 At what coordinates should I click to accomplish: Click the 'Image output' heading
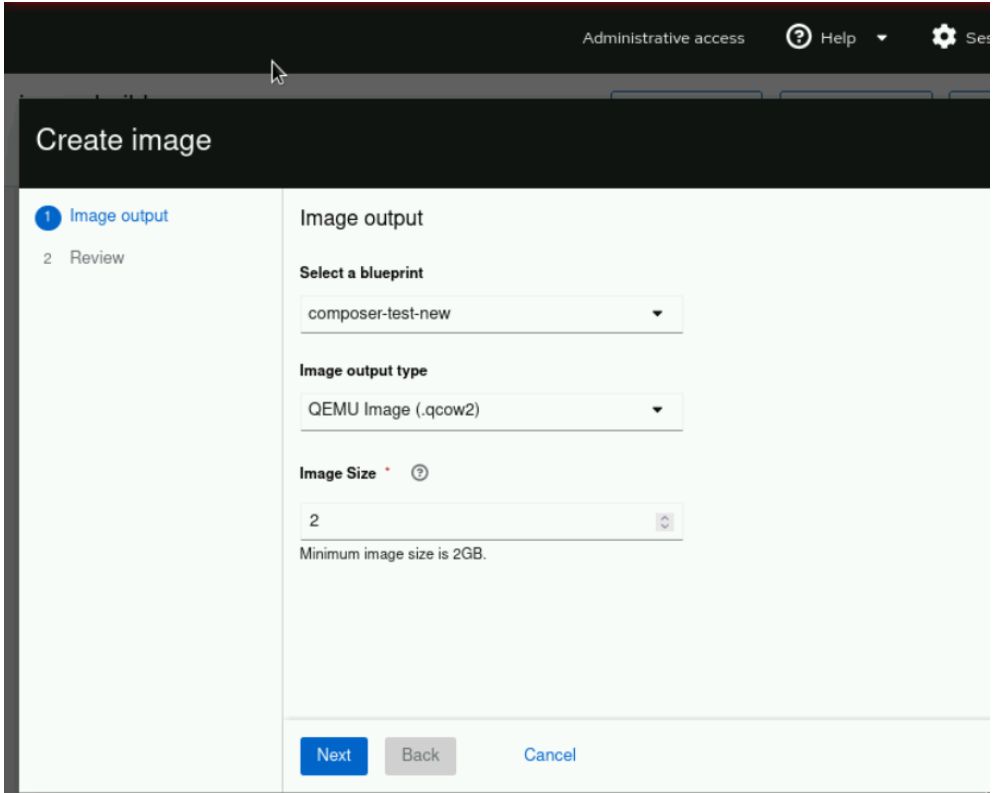click(361, 219)
